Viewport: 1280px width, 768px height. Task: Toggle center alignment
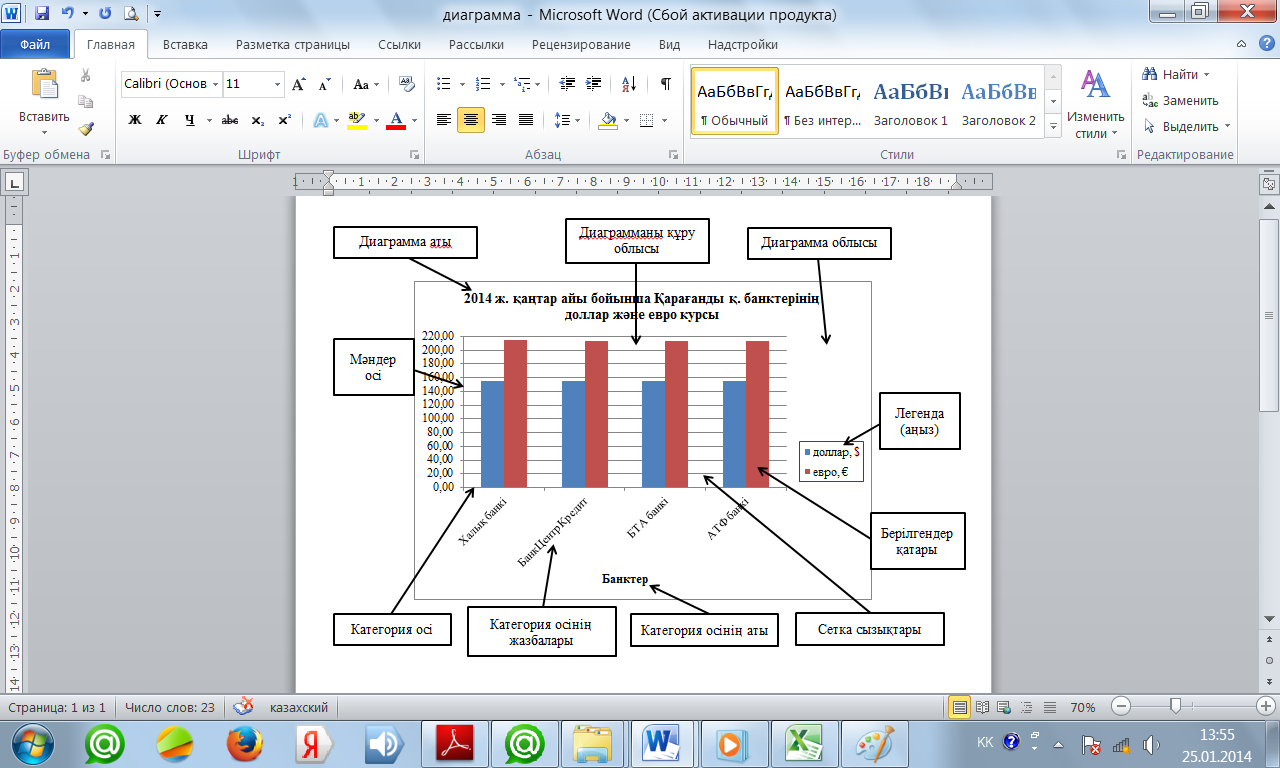pyautogui.click(x=471, y=120)
